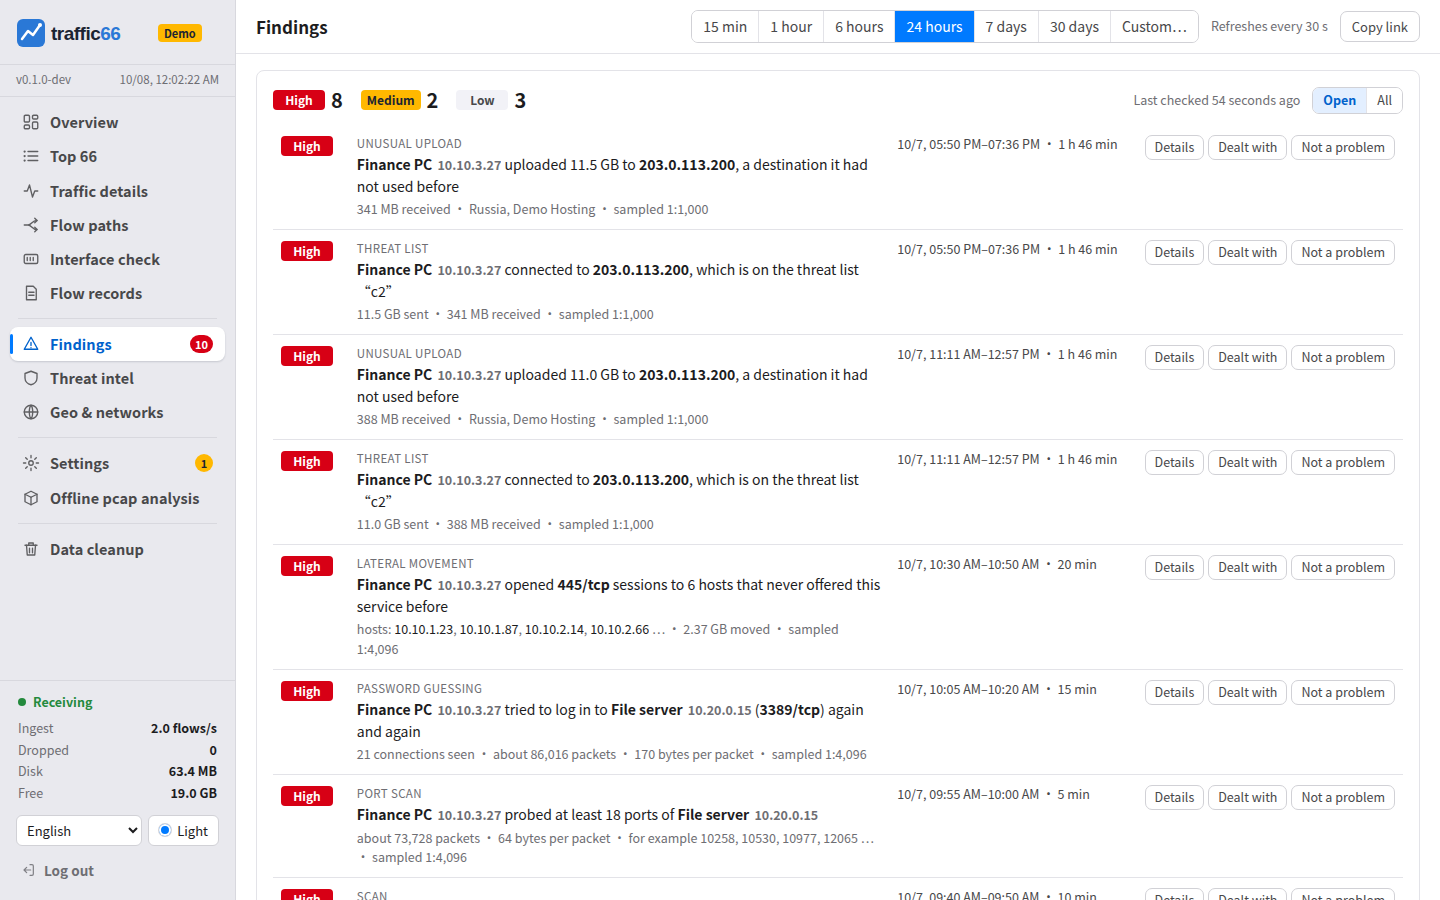This screenshot has height=900, width=1440.
Task: Click the Data cleanup trash icon
Action: pos(31,549)
